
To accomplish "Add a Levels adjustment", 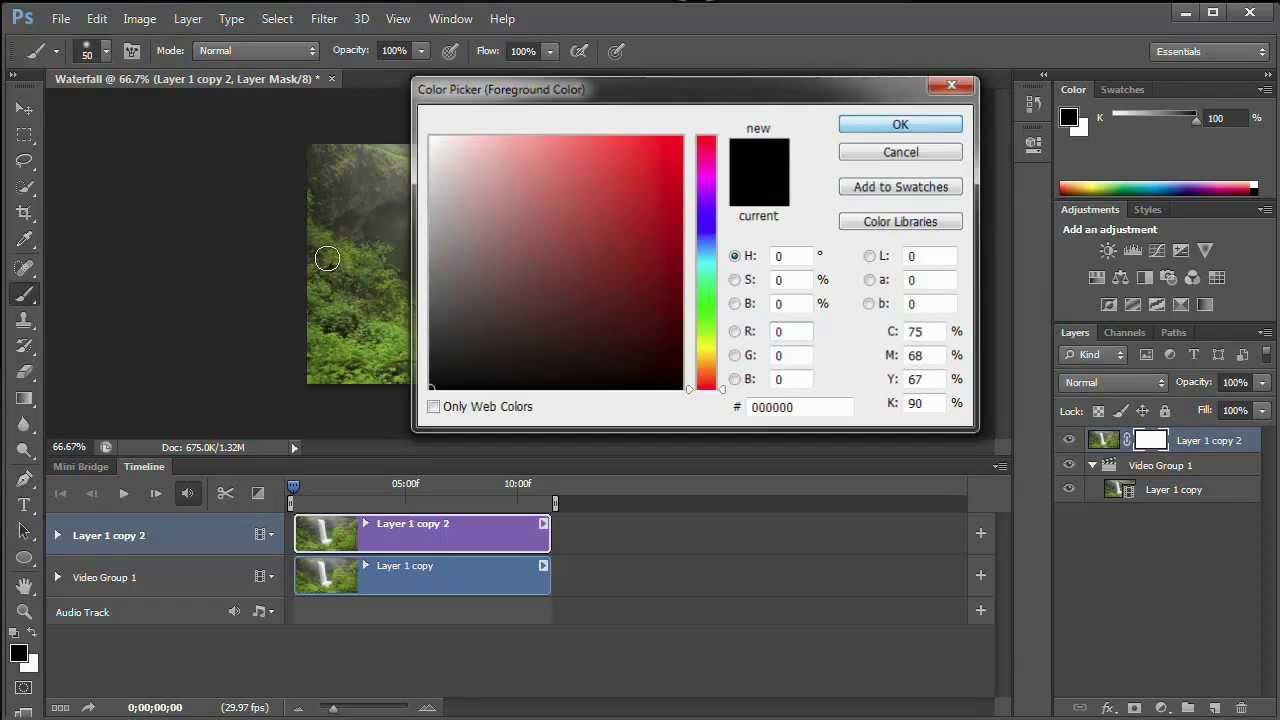I will [1132, 251].
